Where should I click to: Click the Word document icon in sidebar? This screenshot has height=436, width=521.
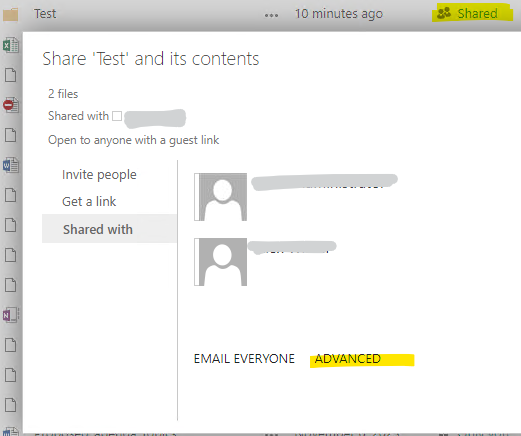click(x=11, y=165)
